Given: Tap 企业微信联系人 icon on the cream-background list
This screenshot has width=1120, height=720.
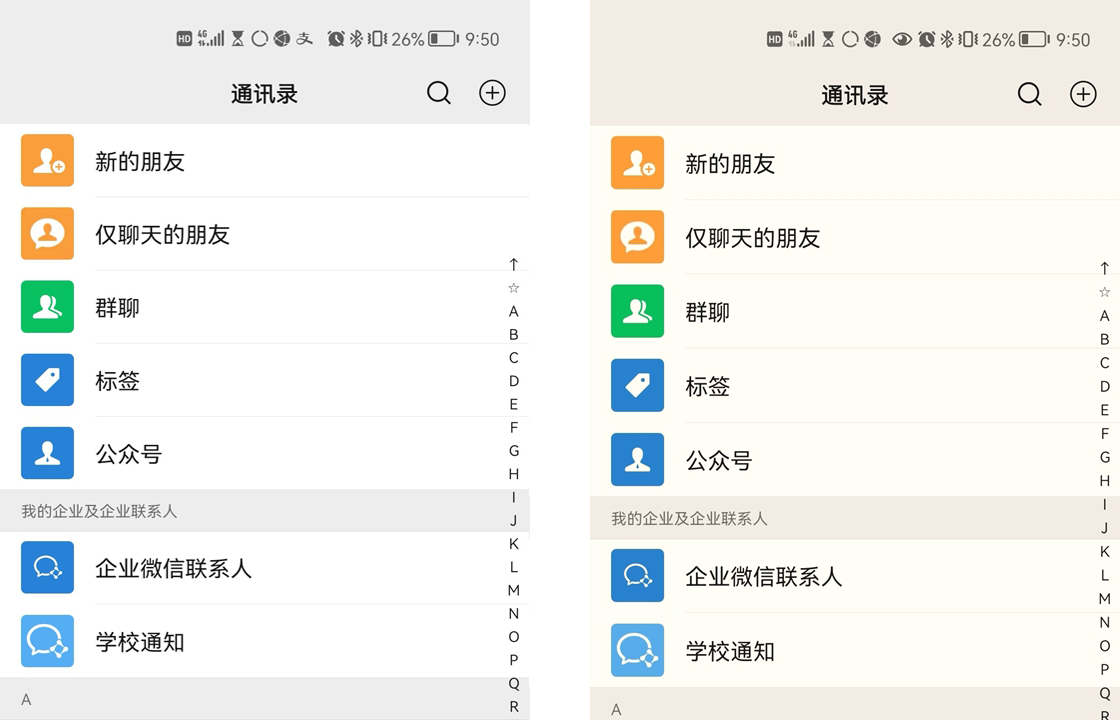Looking at the screenshot, I should click(x=637, y=575).
